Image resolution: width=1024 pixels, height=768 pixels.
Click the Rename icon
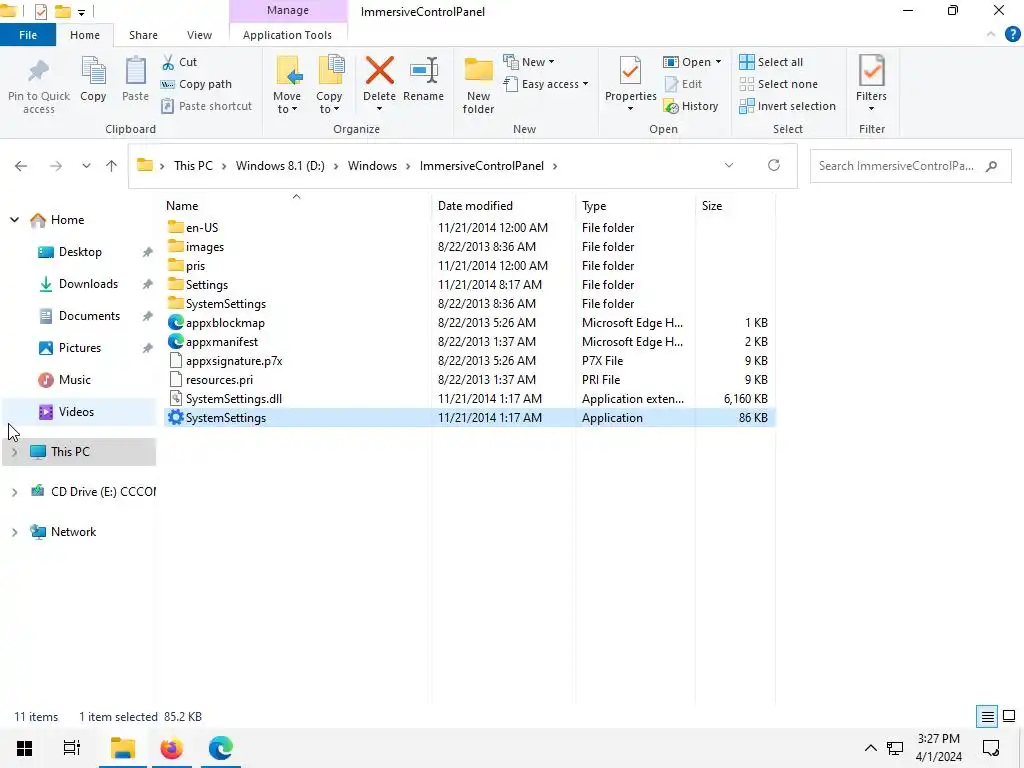pos(423,71)
